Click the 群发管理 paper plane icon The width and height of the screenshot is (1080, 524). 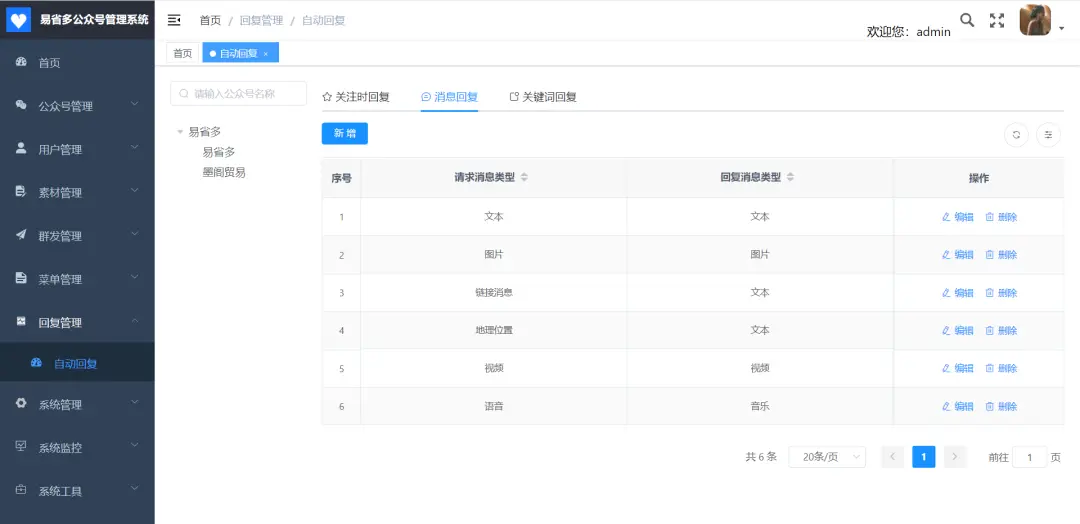coord(21,235)
